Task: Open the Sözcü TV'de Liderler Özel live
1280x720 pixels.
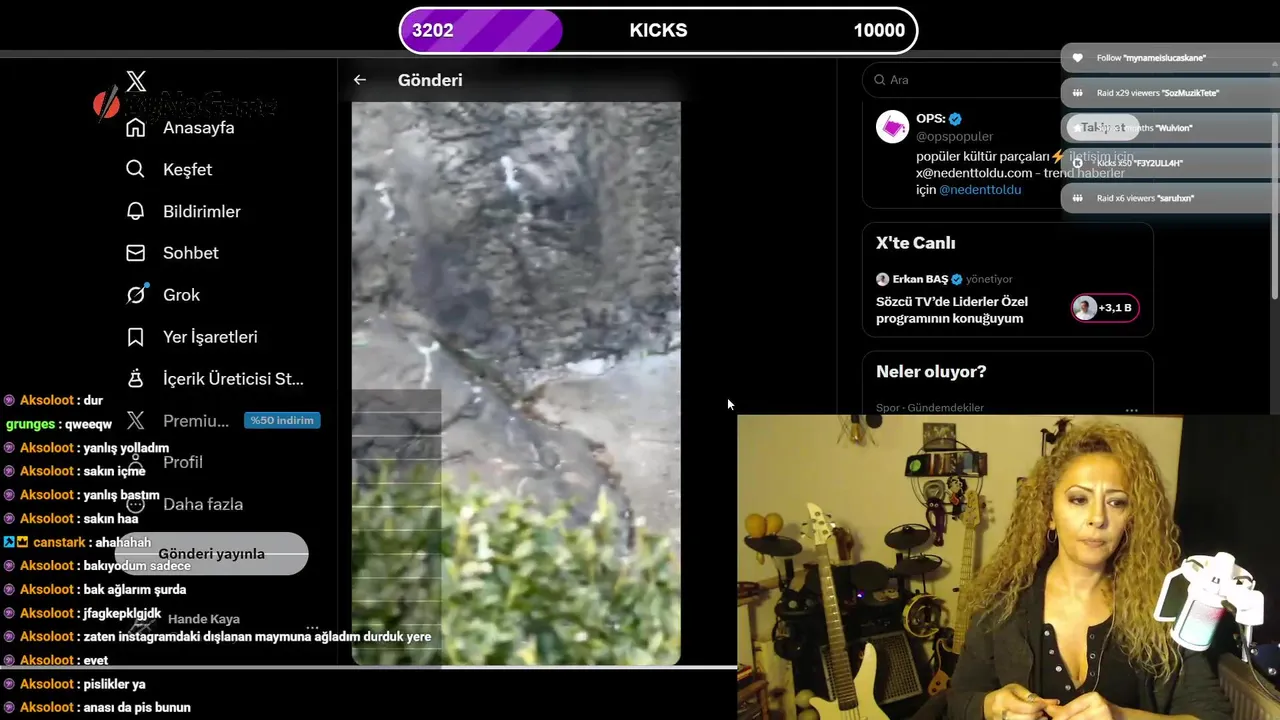Action: pos(951,310)
